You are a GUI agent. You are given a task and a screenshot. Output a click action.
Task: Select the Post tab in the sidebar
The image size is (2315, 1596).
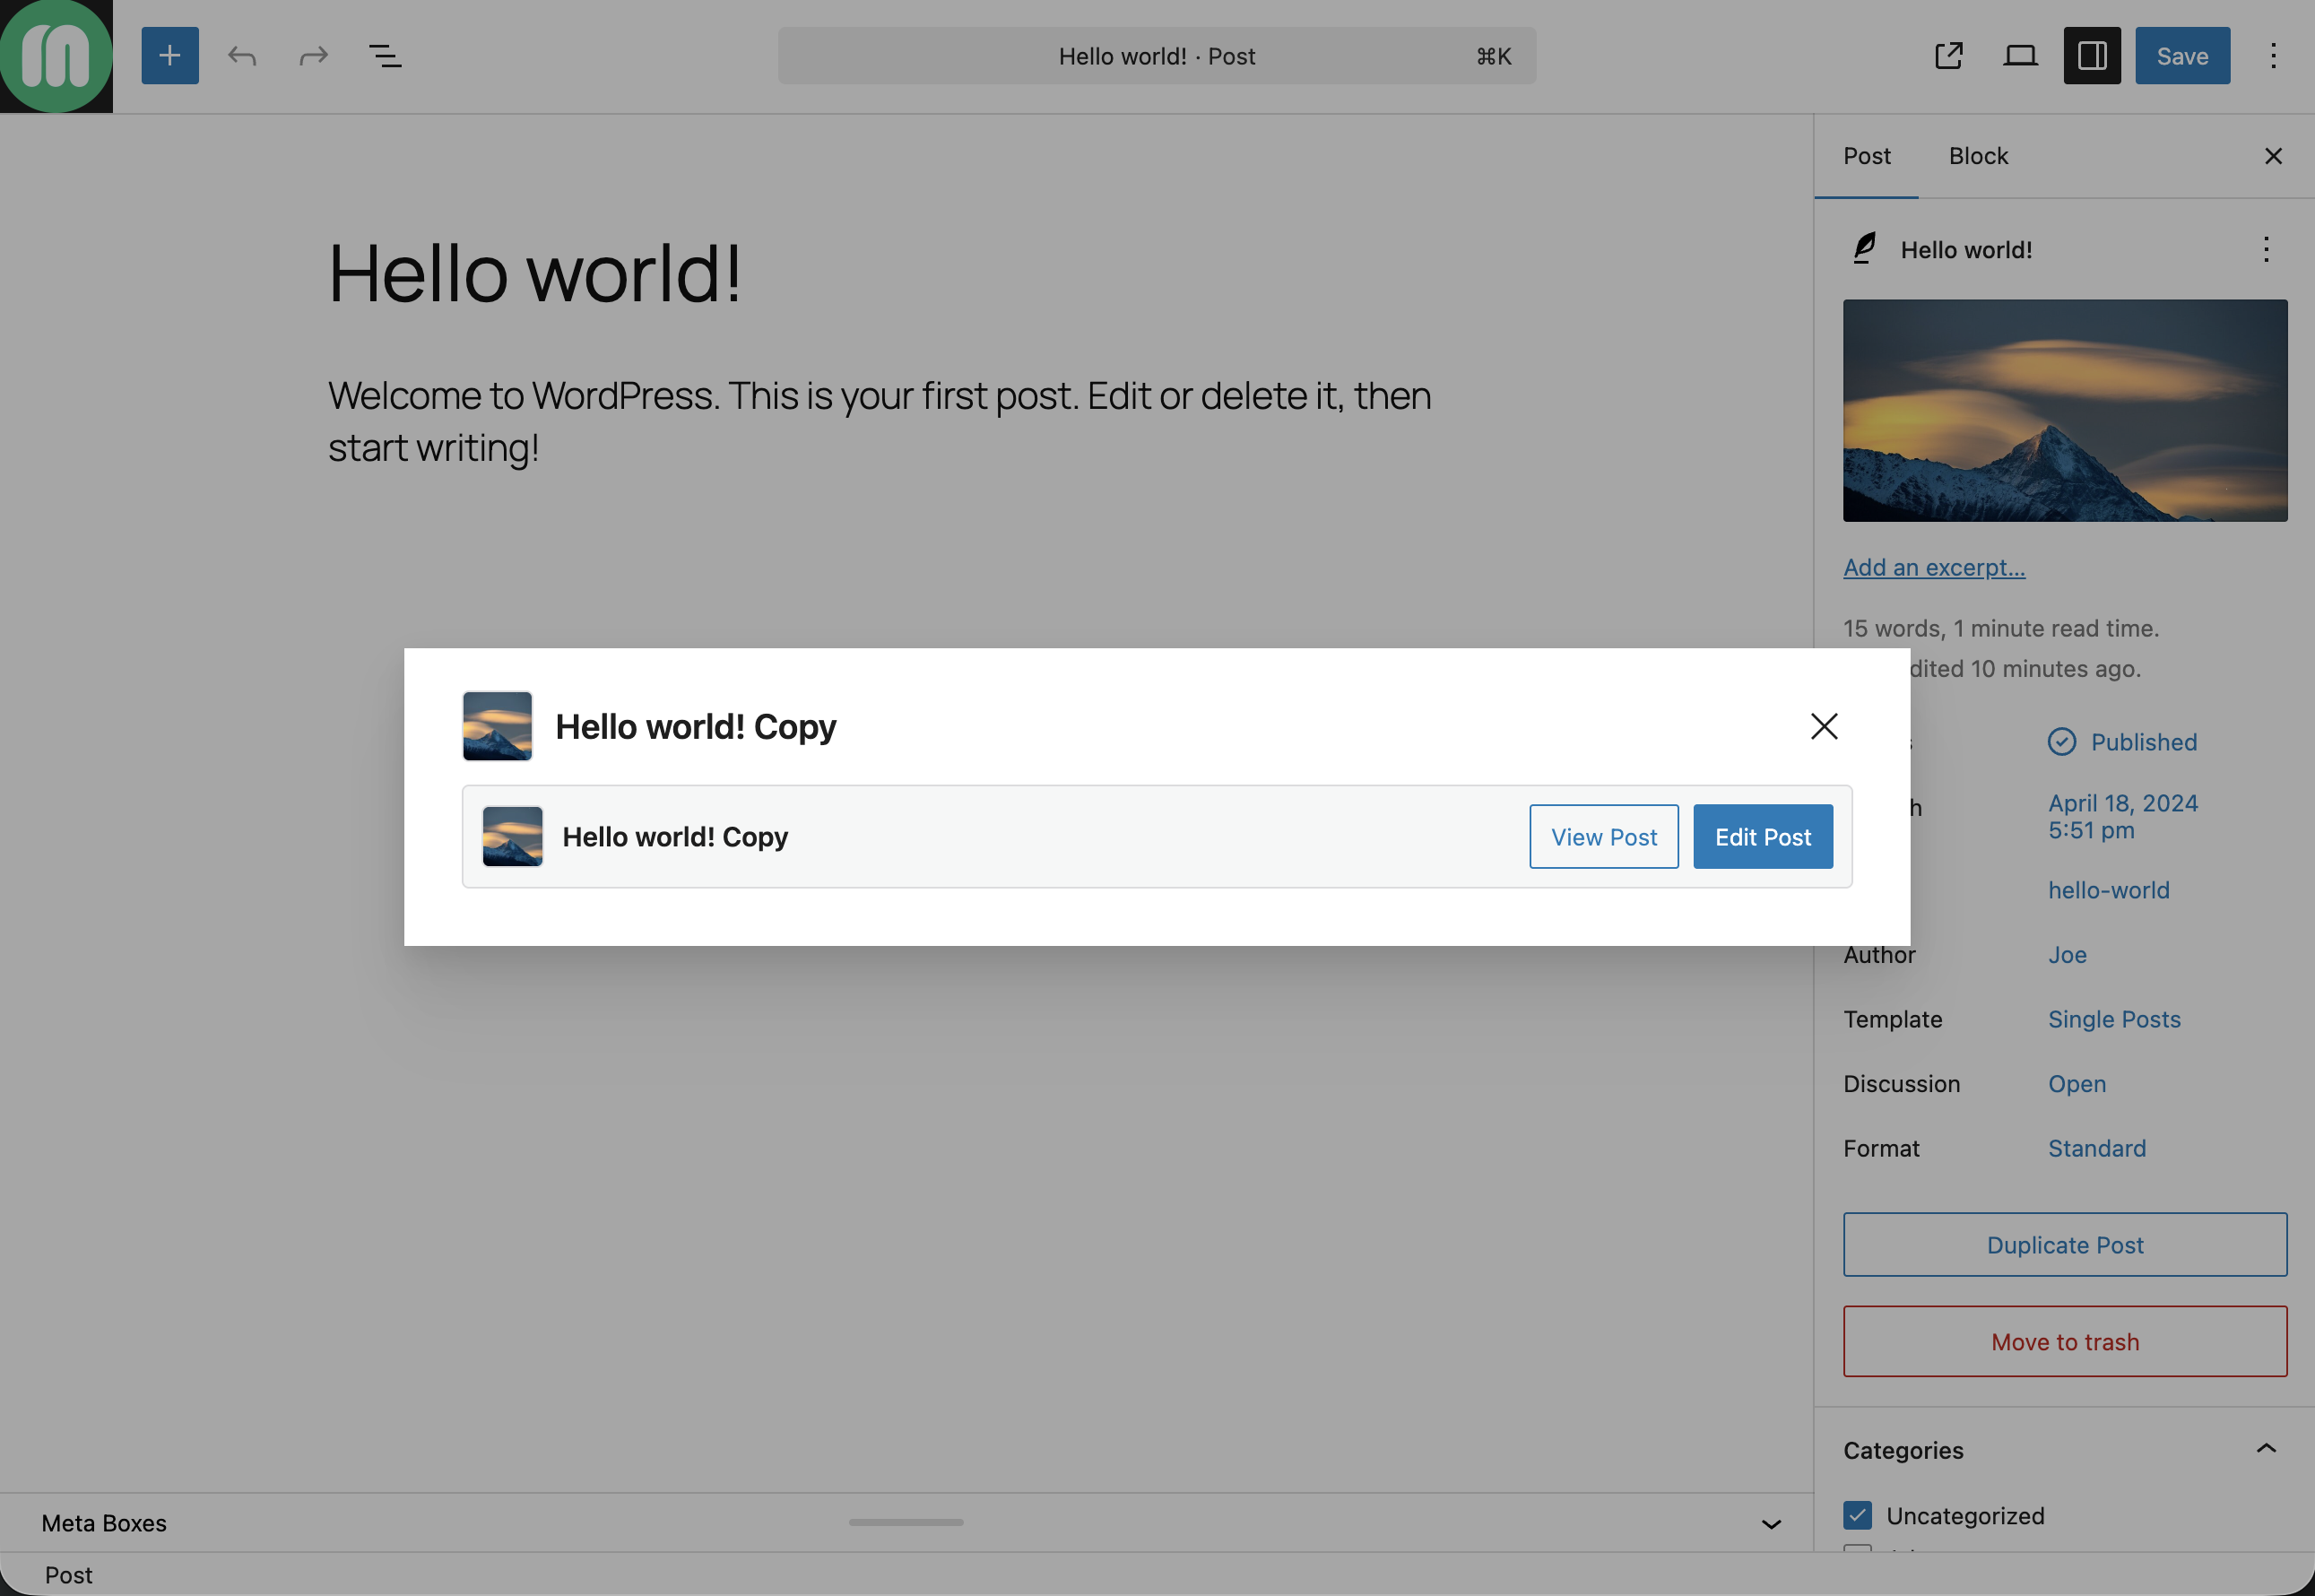[1867, 156]
